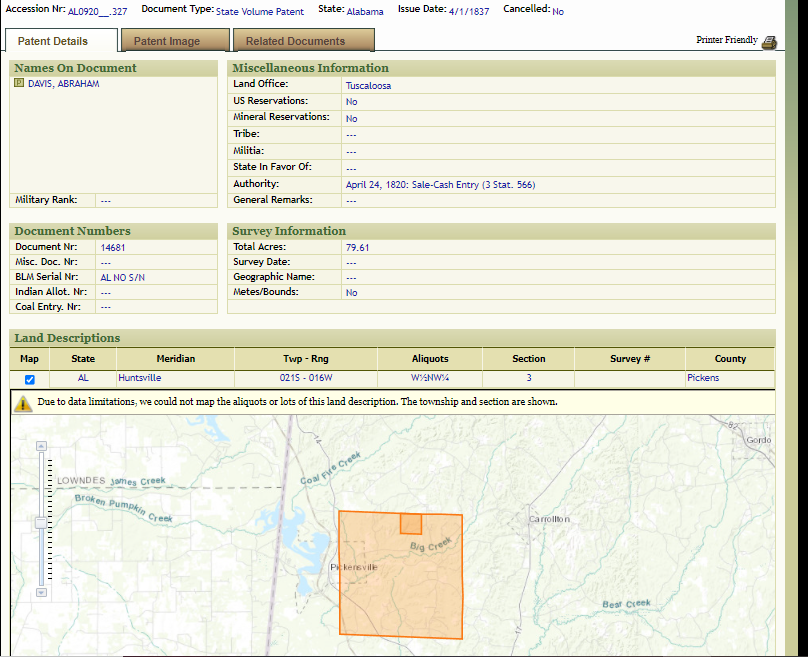
Task: Open the Related Documents tab
Action: pyautogui.click(x=295, y=41)
